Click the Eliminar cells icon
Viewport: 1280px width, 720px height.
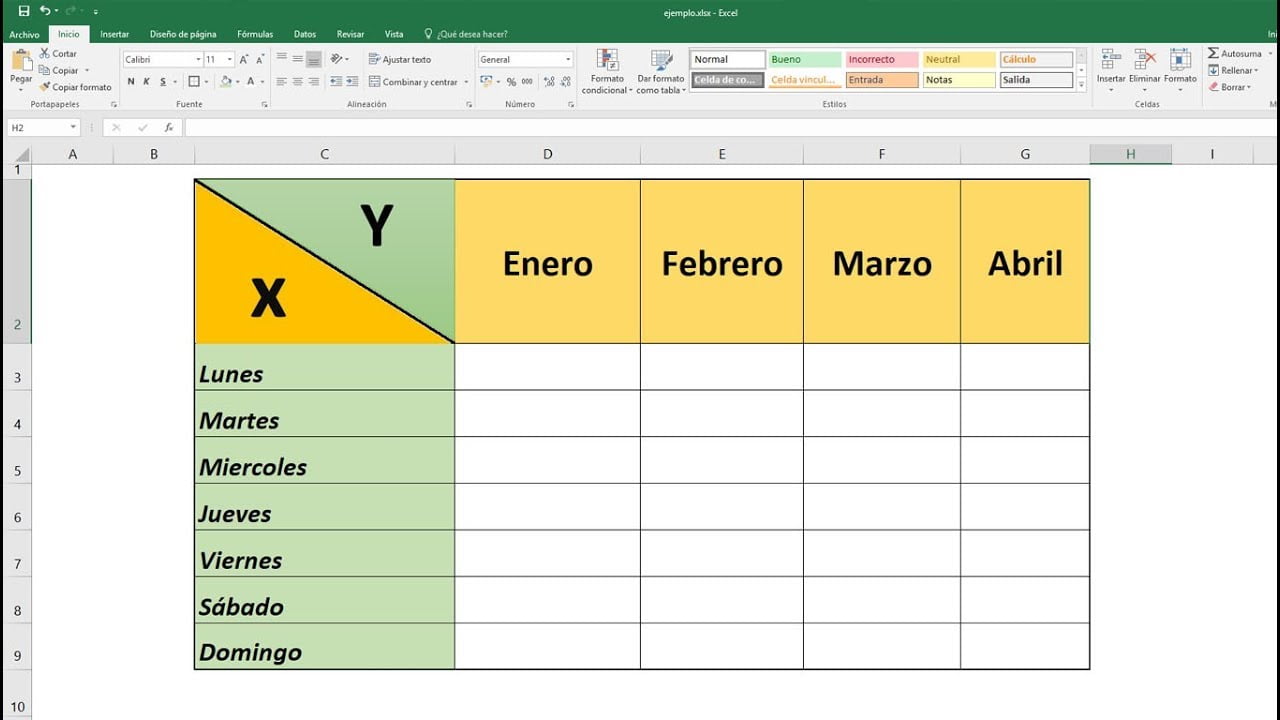point(1145,59)
